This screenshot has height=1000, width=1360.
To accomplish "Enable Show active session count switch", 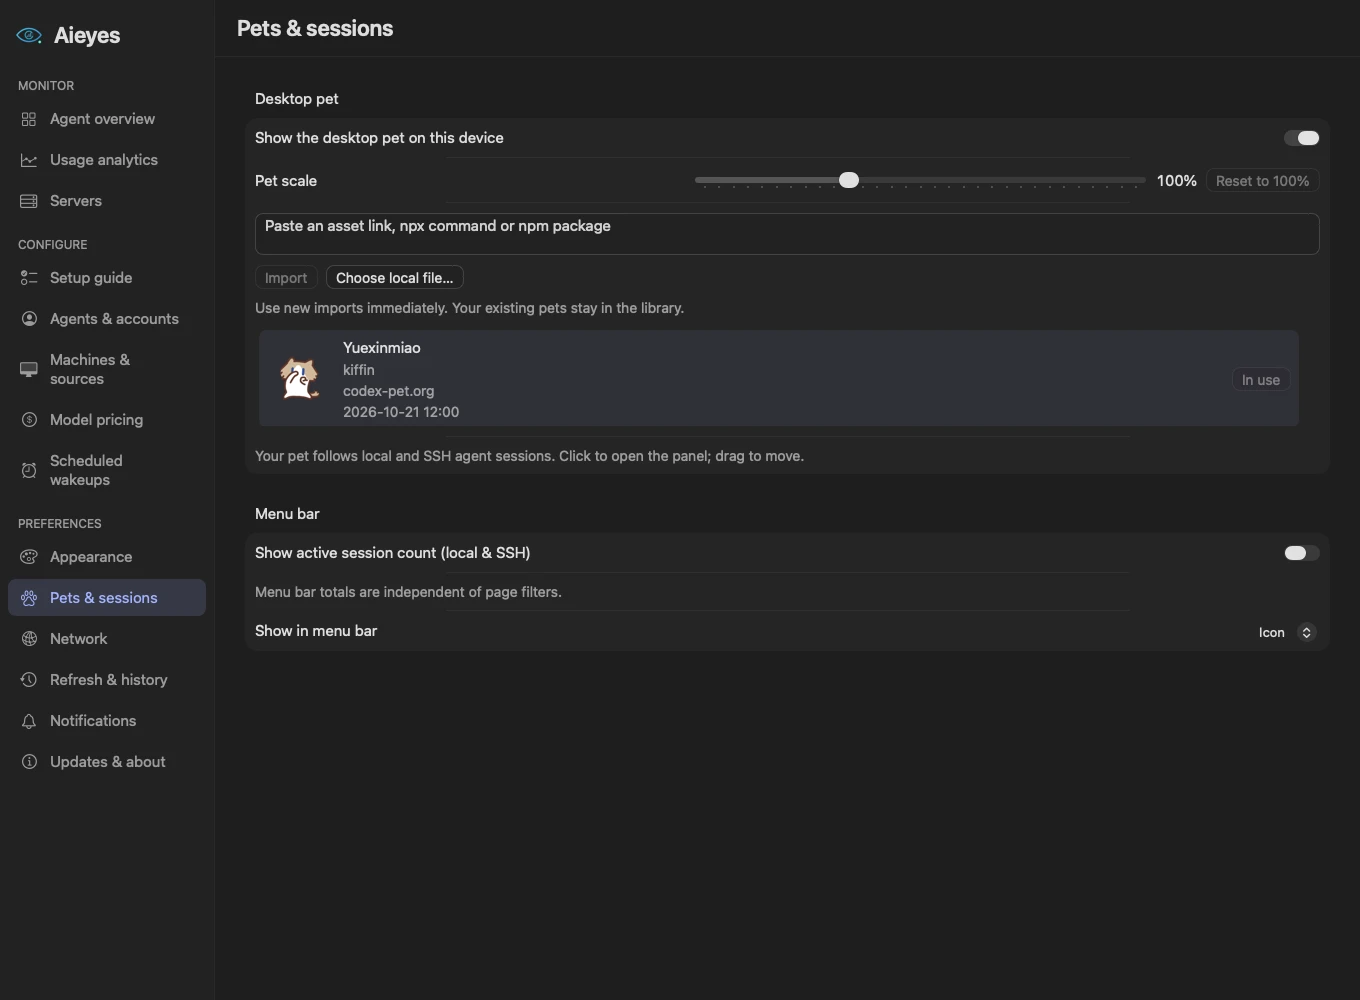I will coord(1301,553).
